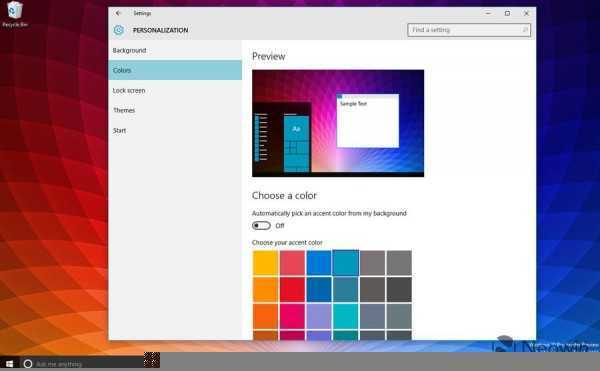Click the search magnifier in Find a setting

coord(525,30)
